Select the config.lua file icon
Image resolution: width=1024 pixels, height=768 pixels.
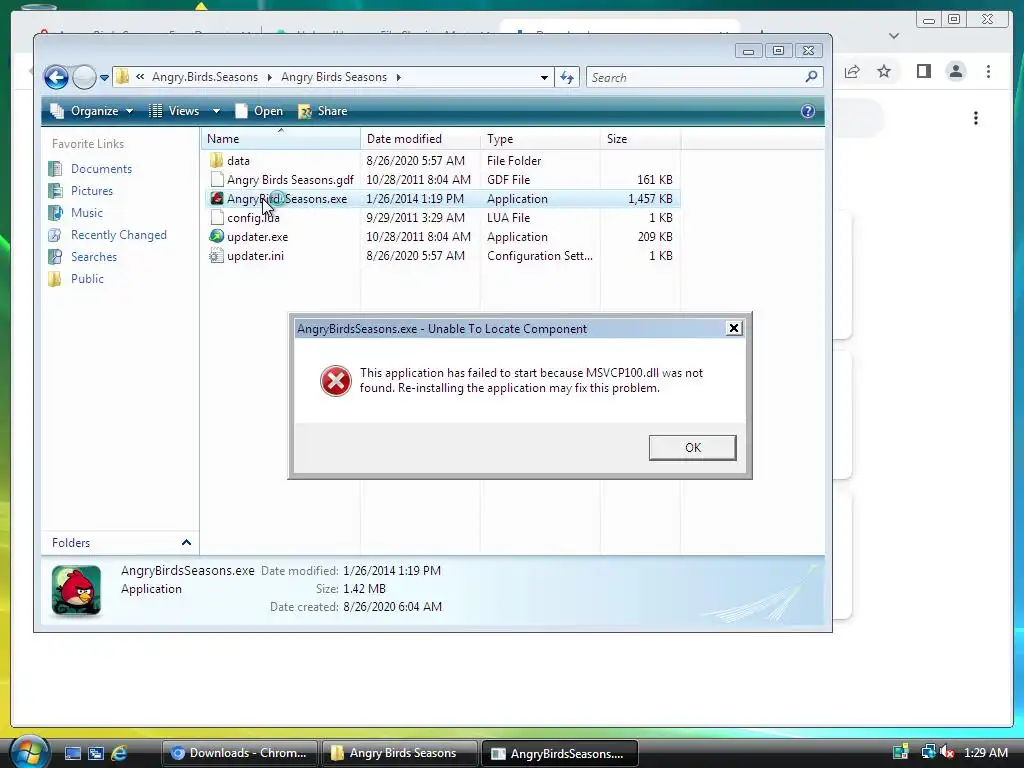(217, 217)
